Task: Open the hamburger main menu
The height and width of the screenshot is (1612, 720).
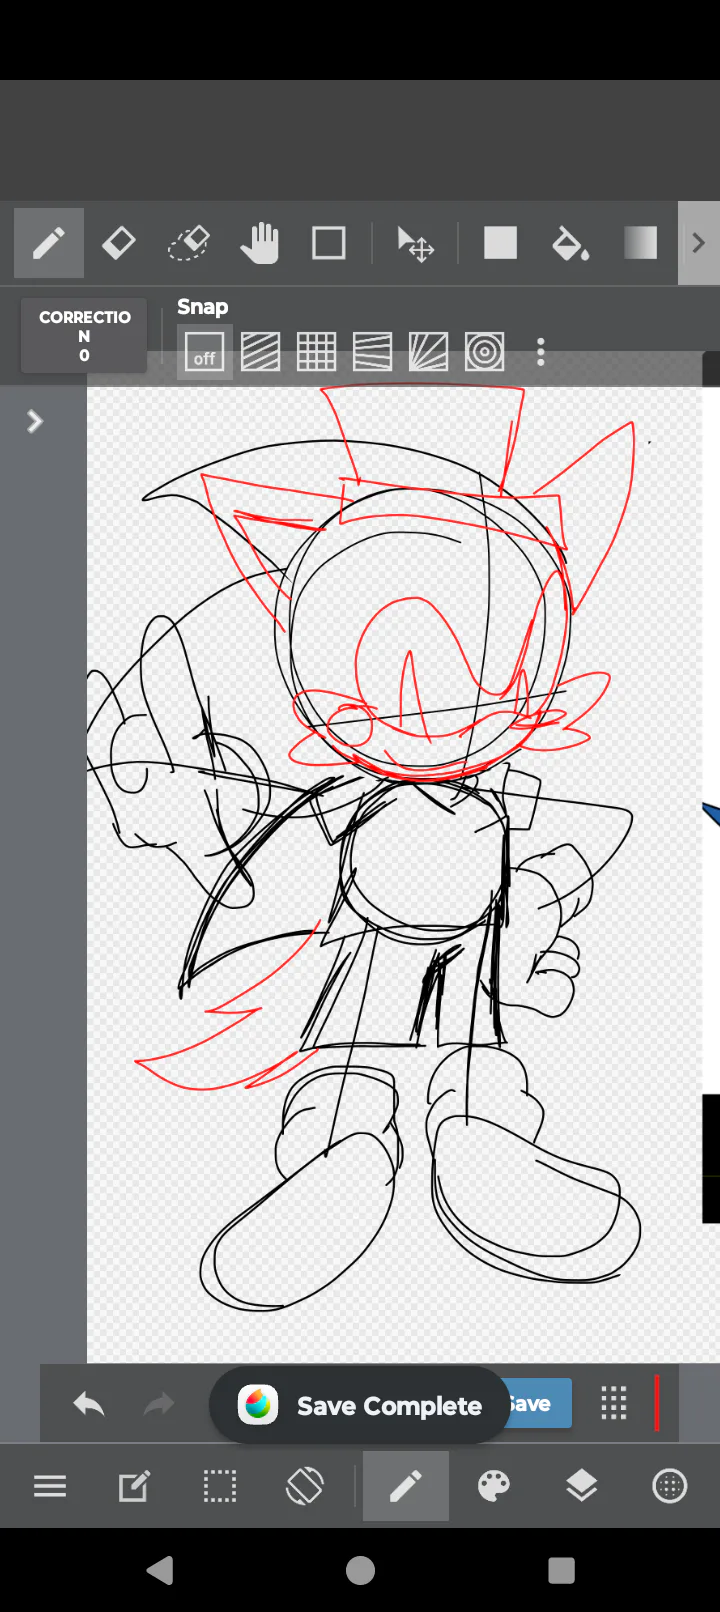Action: pos(50,1487)
